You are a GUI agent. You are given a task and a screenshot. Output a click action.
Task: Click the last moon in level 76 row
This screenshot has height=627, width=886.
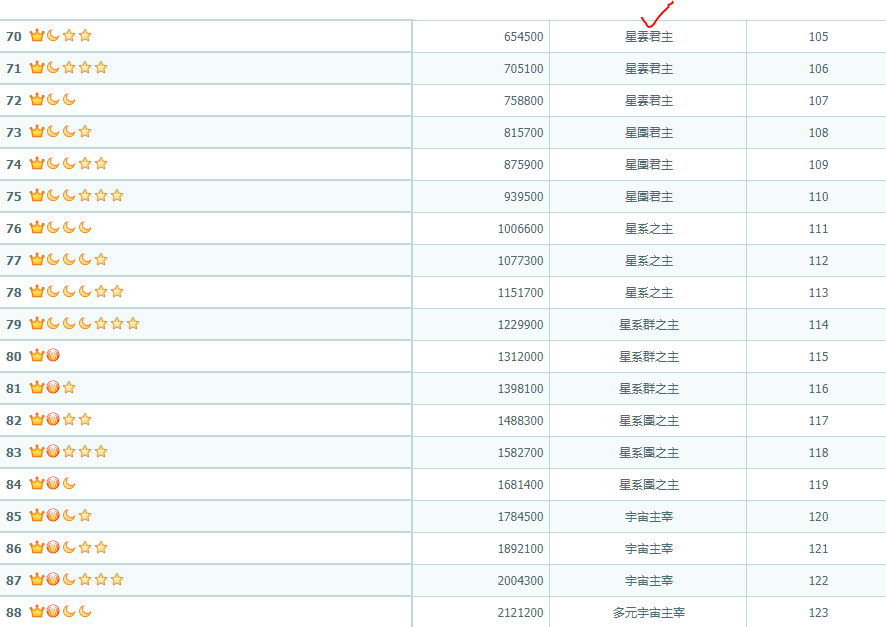pos(85,228)
